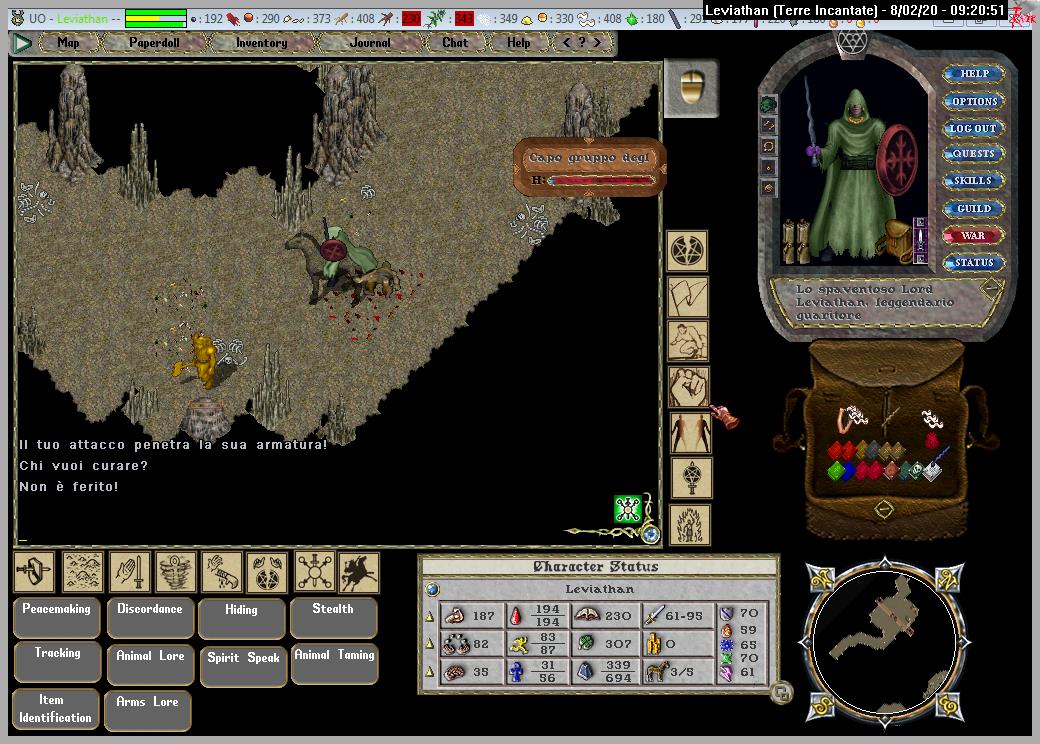Activate the open hand and sword icon
This screenshot has height=744, width=1040.
(130, 572)
